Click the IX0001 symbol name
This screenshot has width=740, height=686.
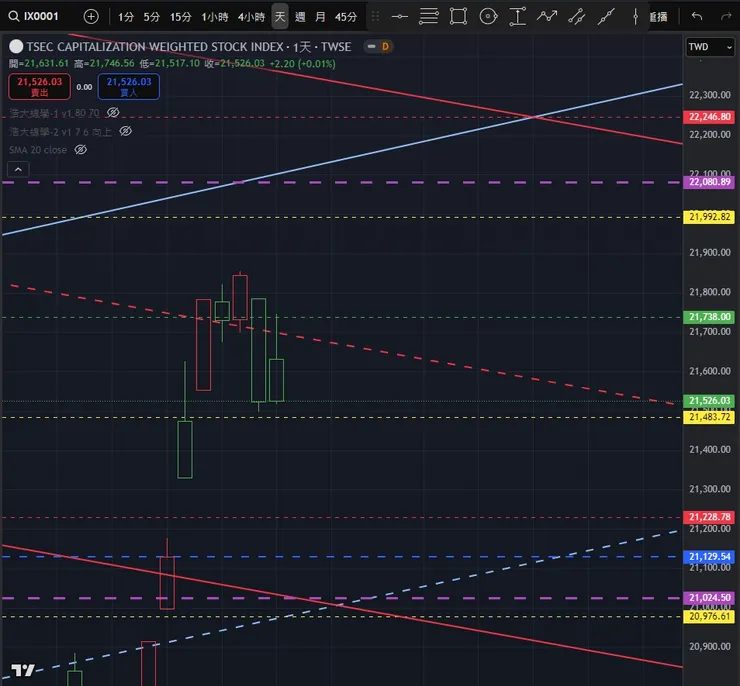[41, 17]
